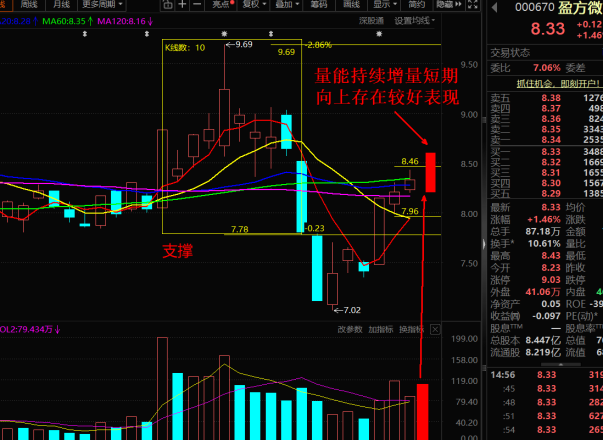Image resolution: width=603 pixels, height=440 pixels.
Task: Select the 卖五 ask row at 8.38
Action: (546, 98)
